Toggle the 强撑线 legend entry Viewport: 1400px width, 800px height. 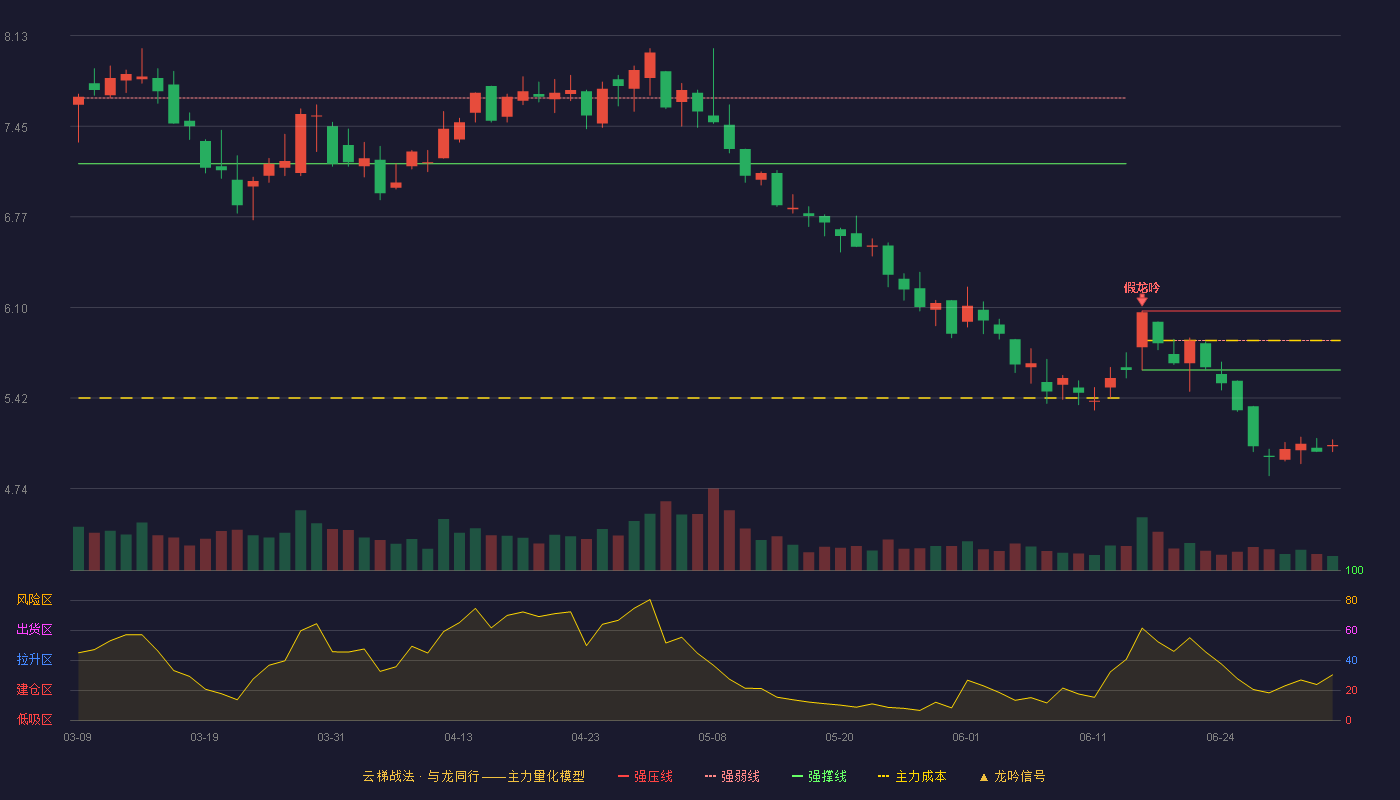[820, 776]
